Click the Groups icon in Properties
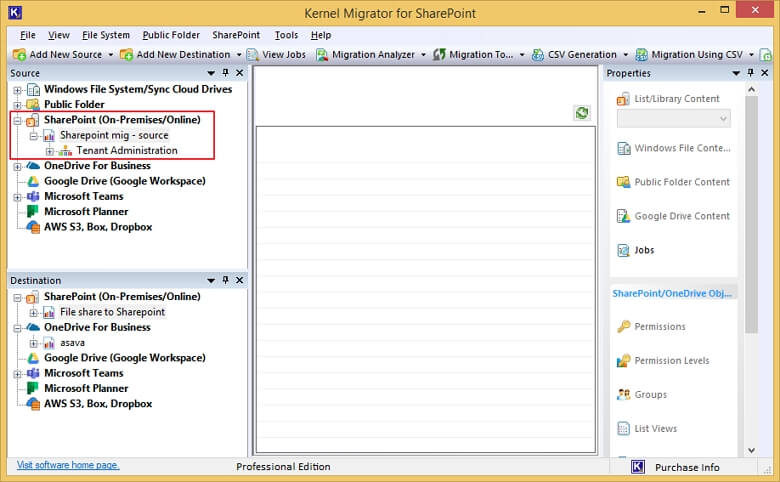 pyautogui.click(x=623, y=394)
